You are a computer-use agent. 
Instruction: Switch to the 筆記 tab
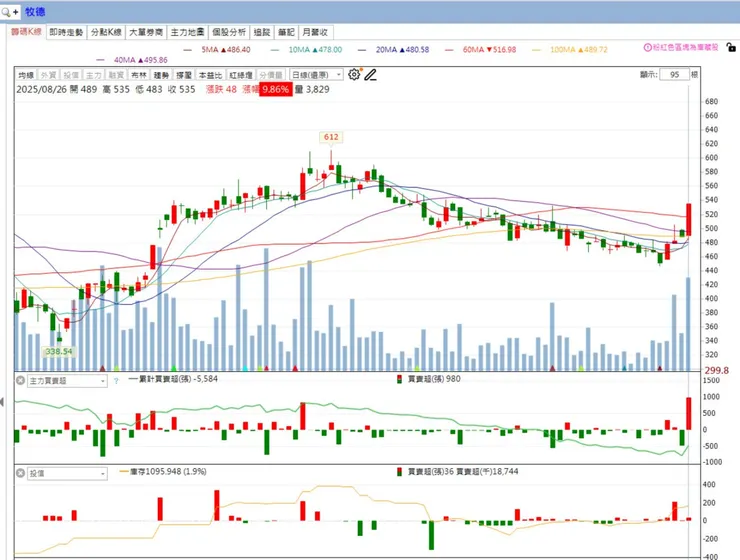(x=286, y=32)
